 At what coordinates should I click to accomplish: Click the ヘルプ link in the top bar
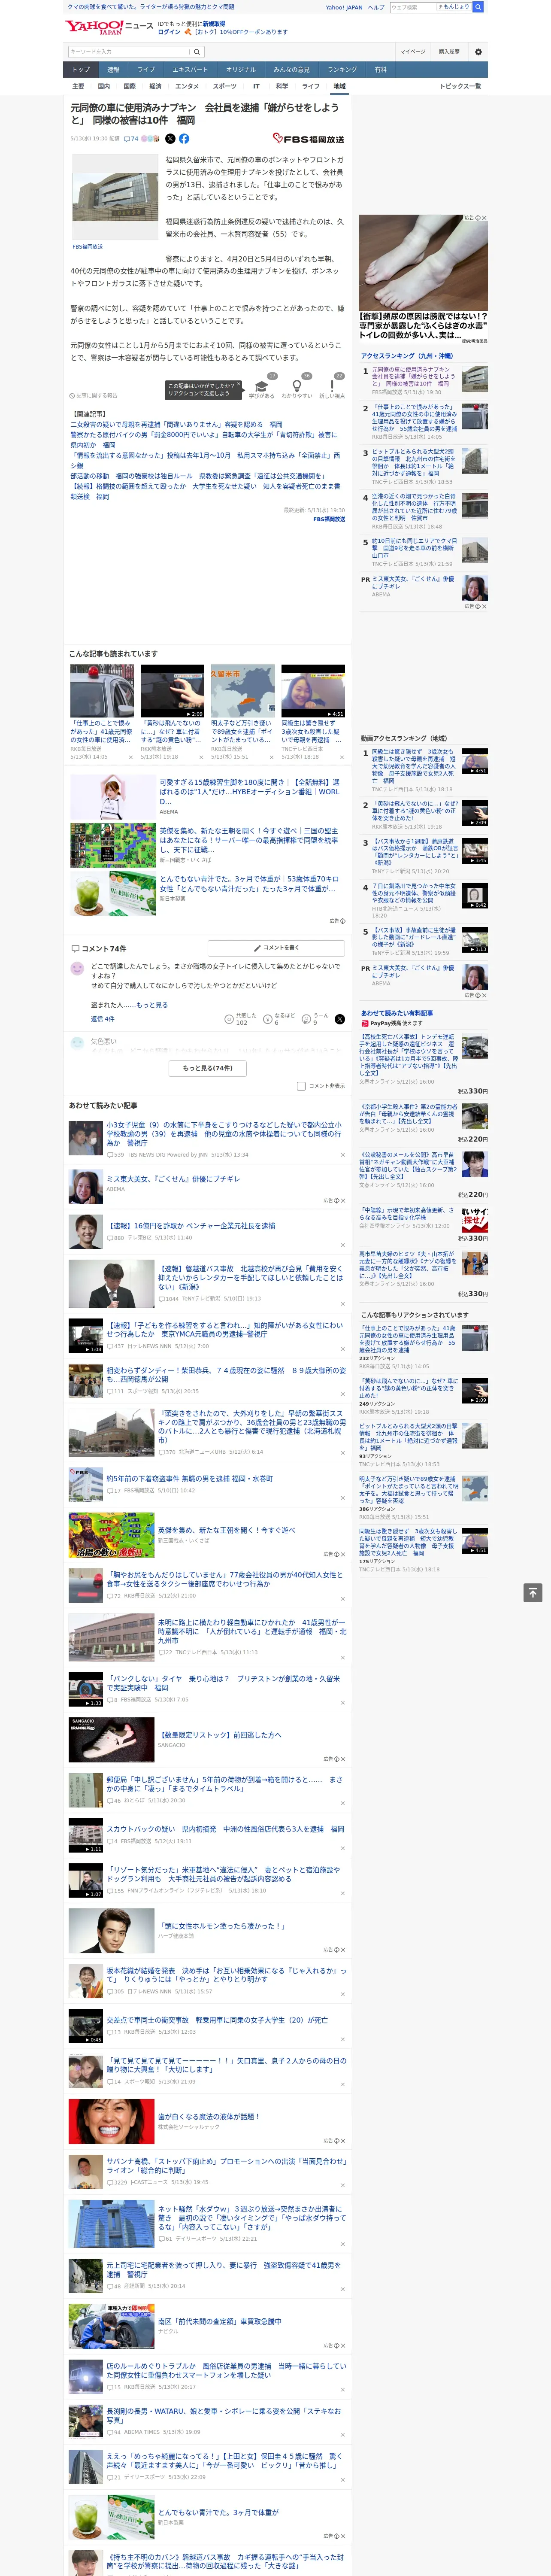click(376, 7)
